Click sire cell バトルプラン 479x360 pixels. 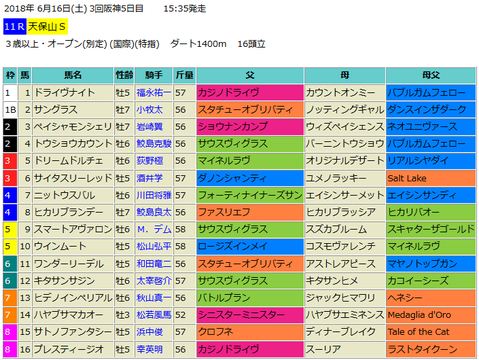250,298
